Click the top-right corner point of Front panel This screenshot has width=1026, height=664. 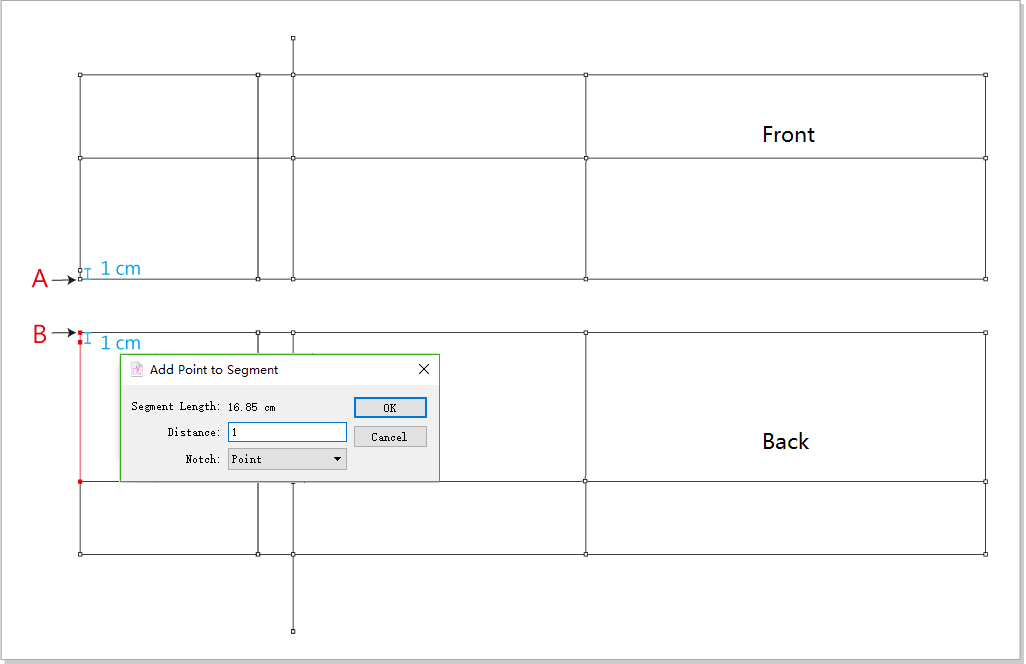tap(985, 74)
